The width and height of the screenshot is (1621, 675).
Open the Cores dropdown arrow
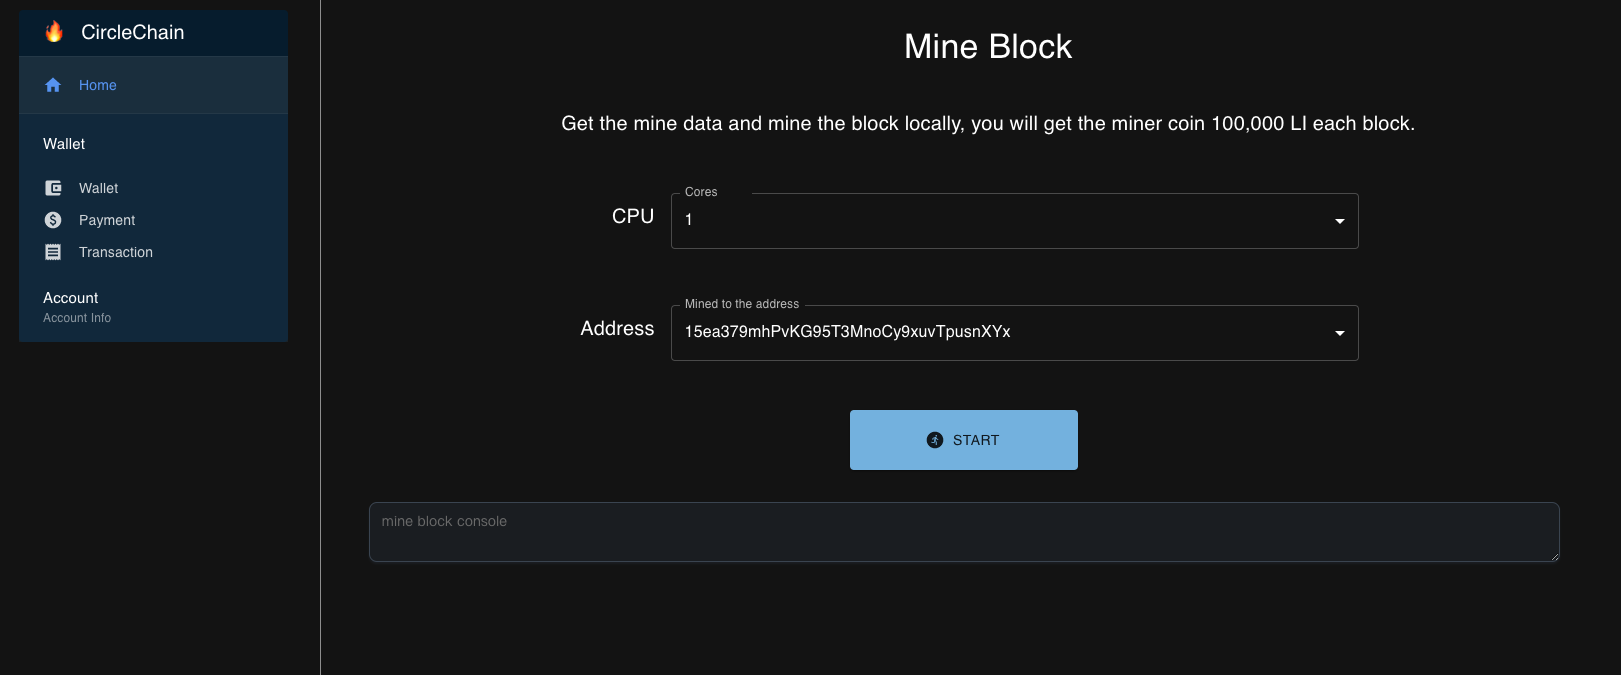[1339, 221]
